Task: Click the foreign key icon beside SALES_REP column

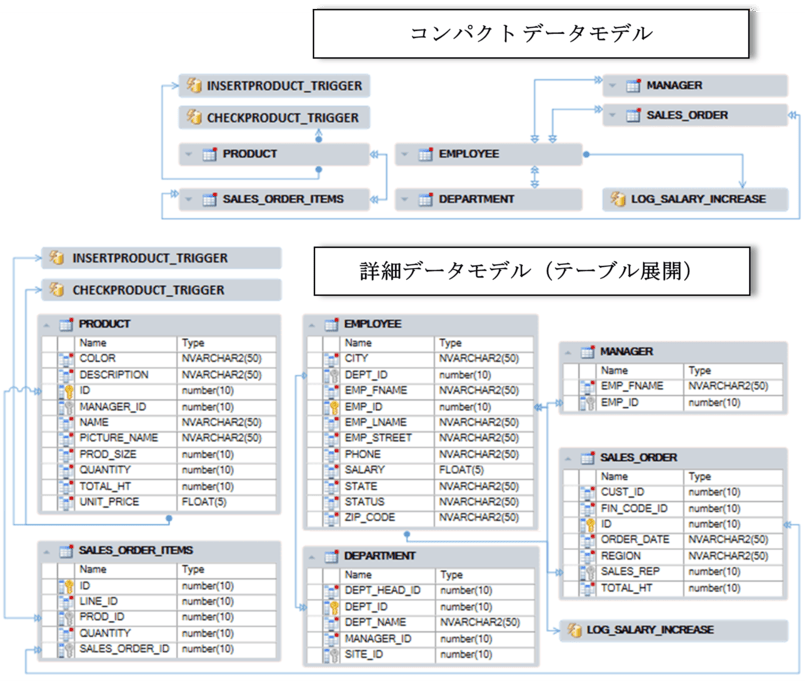Action: pyautogui.click(x=589, y=572)
